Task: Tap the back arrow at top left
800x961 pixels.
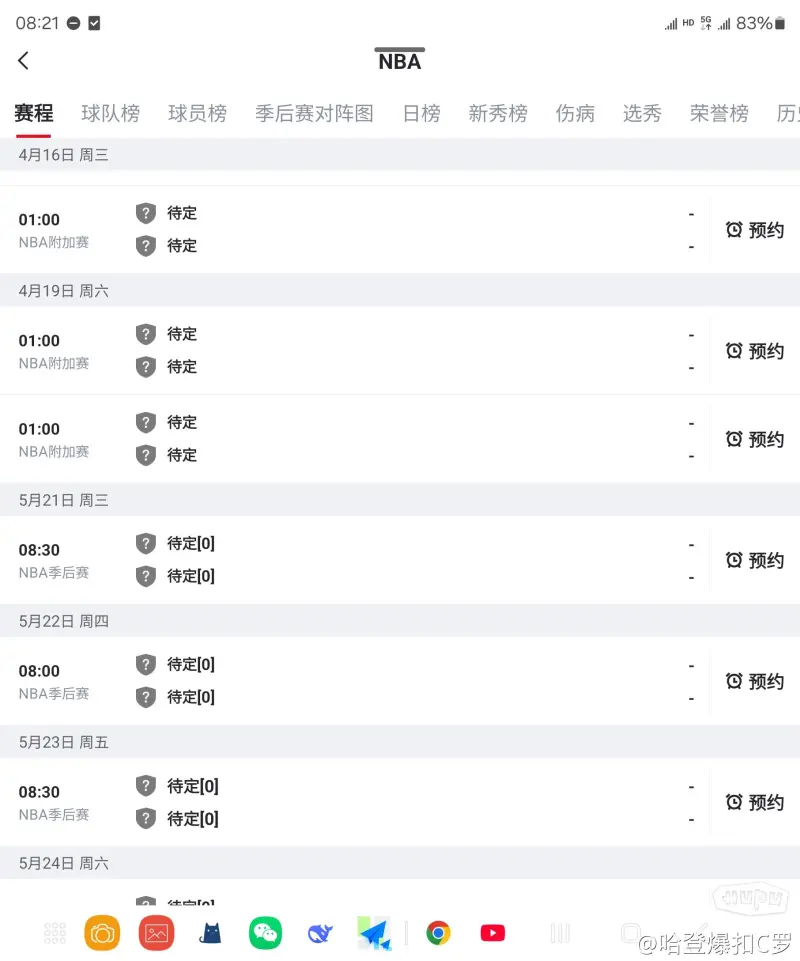Action: click(x=24, y=61)
